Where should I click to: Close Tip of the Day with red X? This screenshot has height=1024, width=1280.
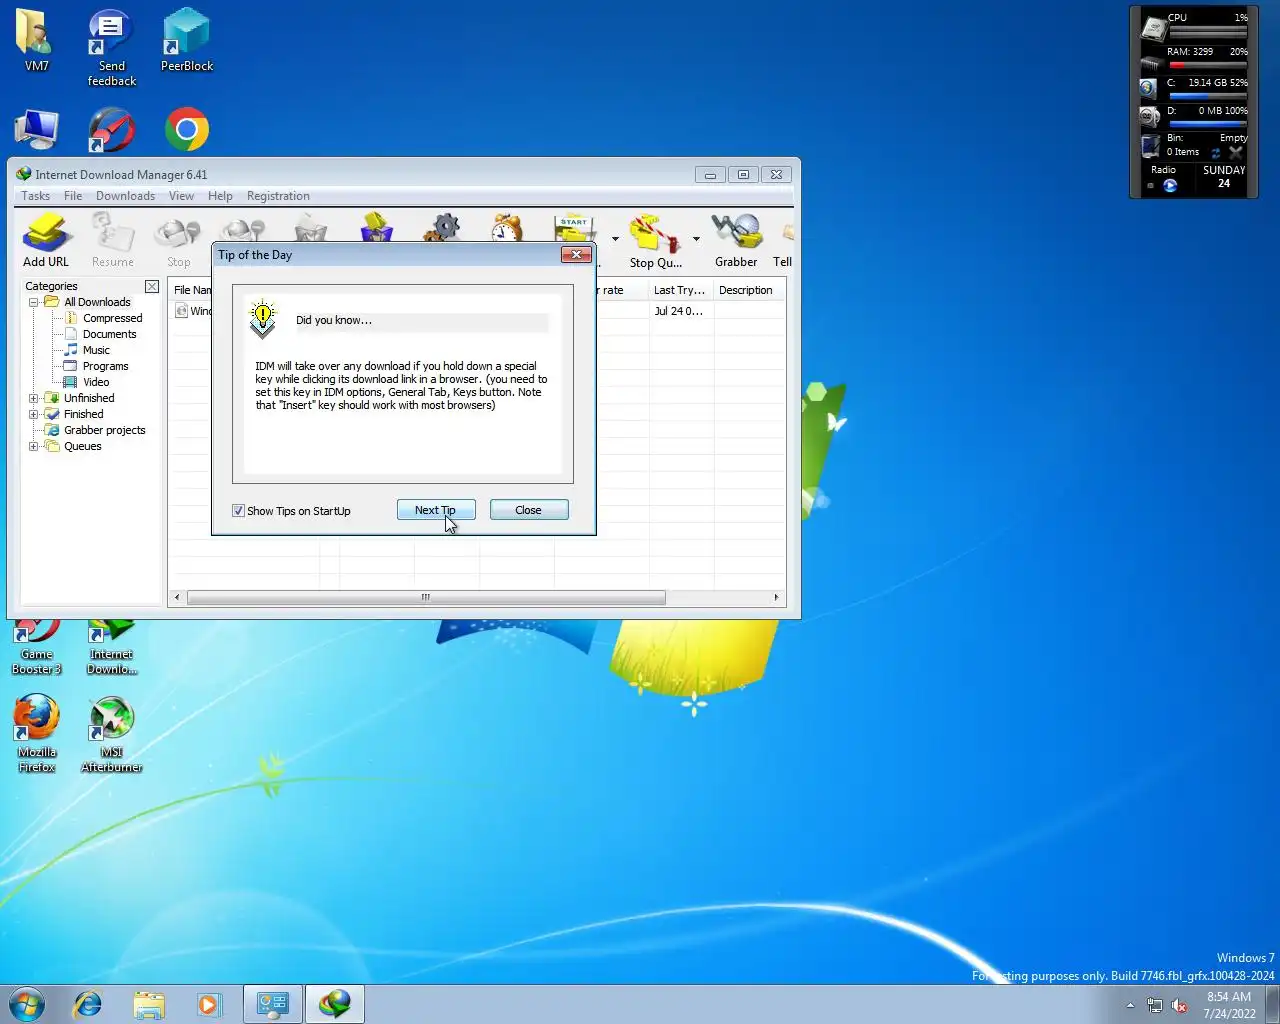576,255
